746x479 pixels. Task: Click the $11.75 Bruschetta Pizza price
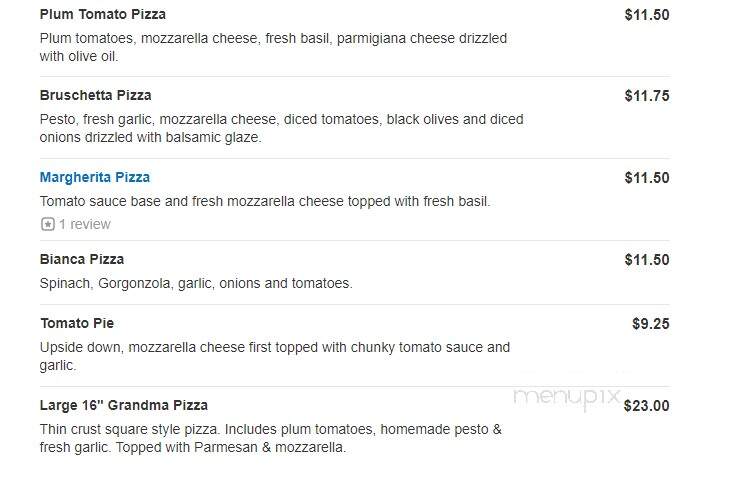pos(647,96)
